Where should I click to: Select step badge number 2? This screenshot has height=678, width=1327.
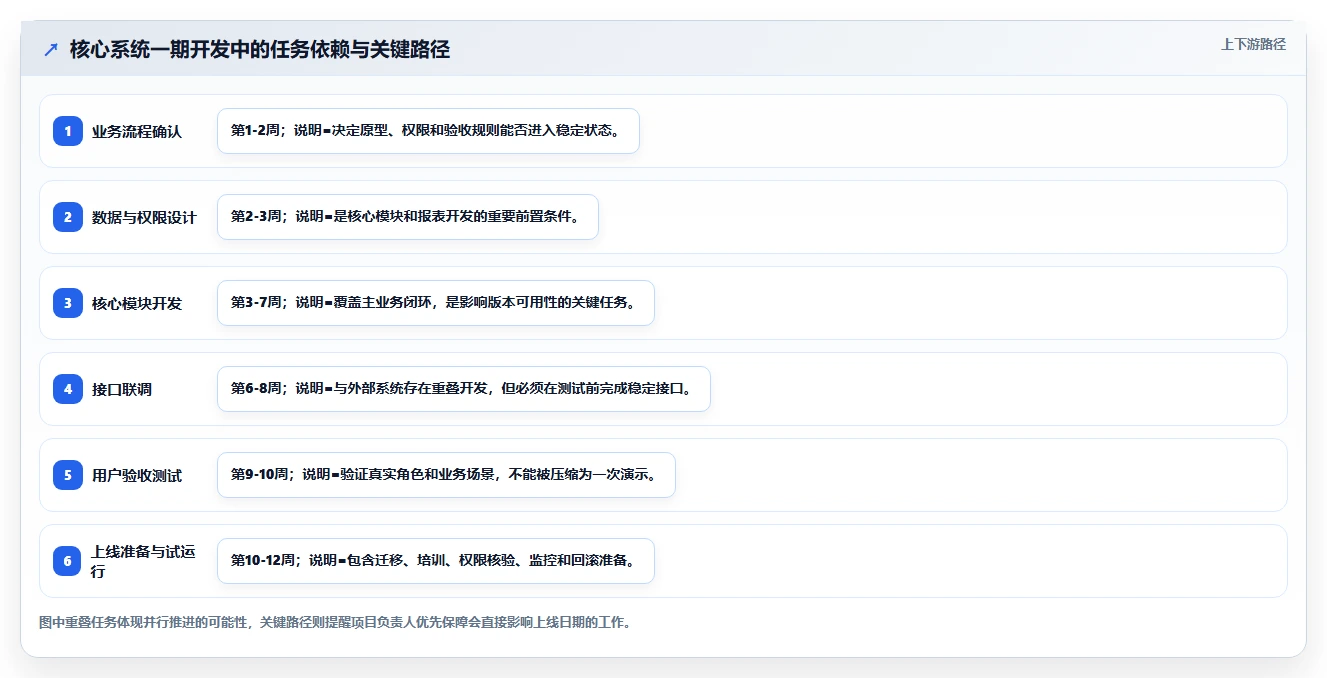68,217
